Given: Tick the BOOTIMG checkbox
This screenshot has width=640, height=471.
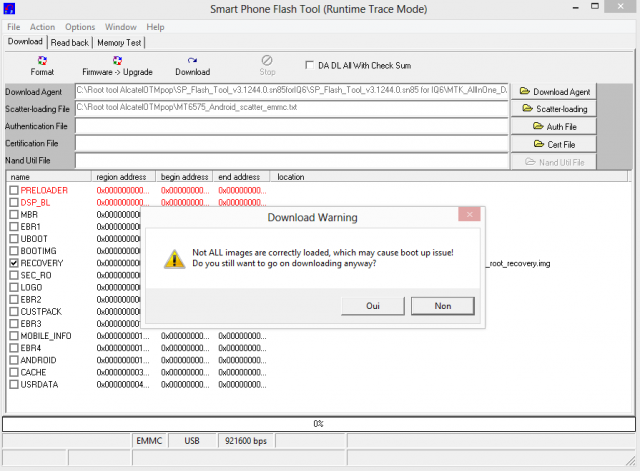Looking at the screenshot, I should coord(14,251).
